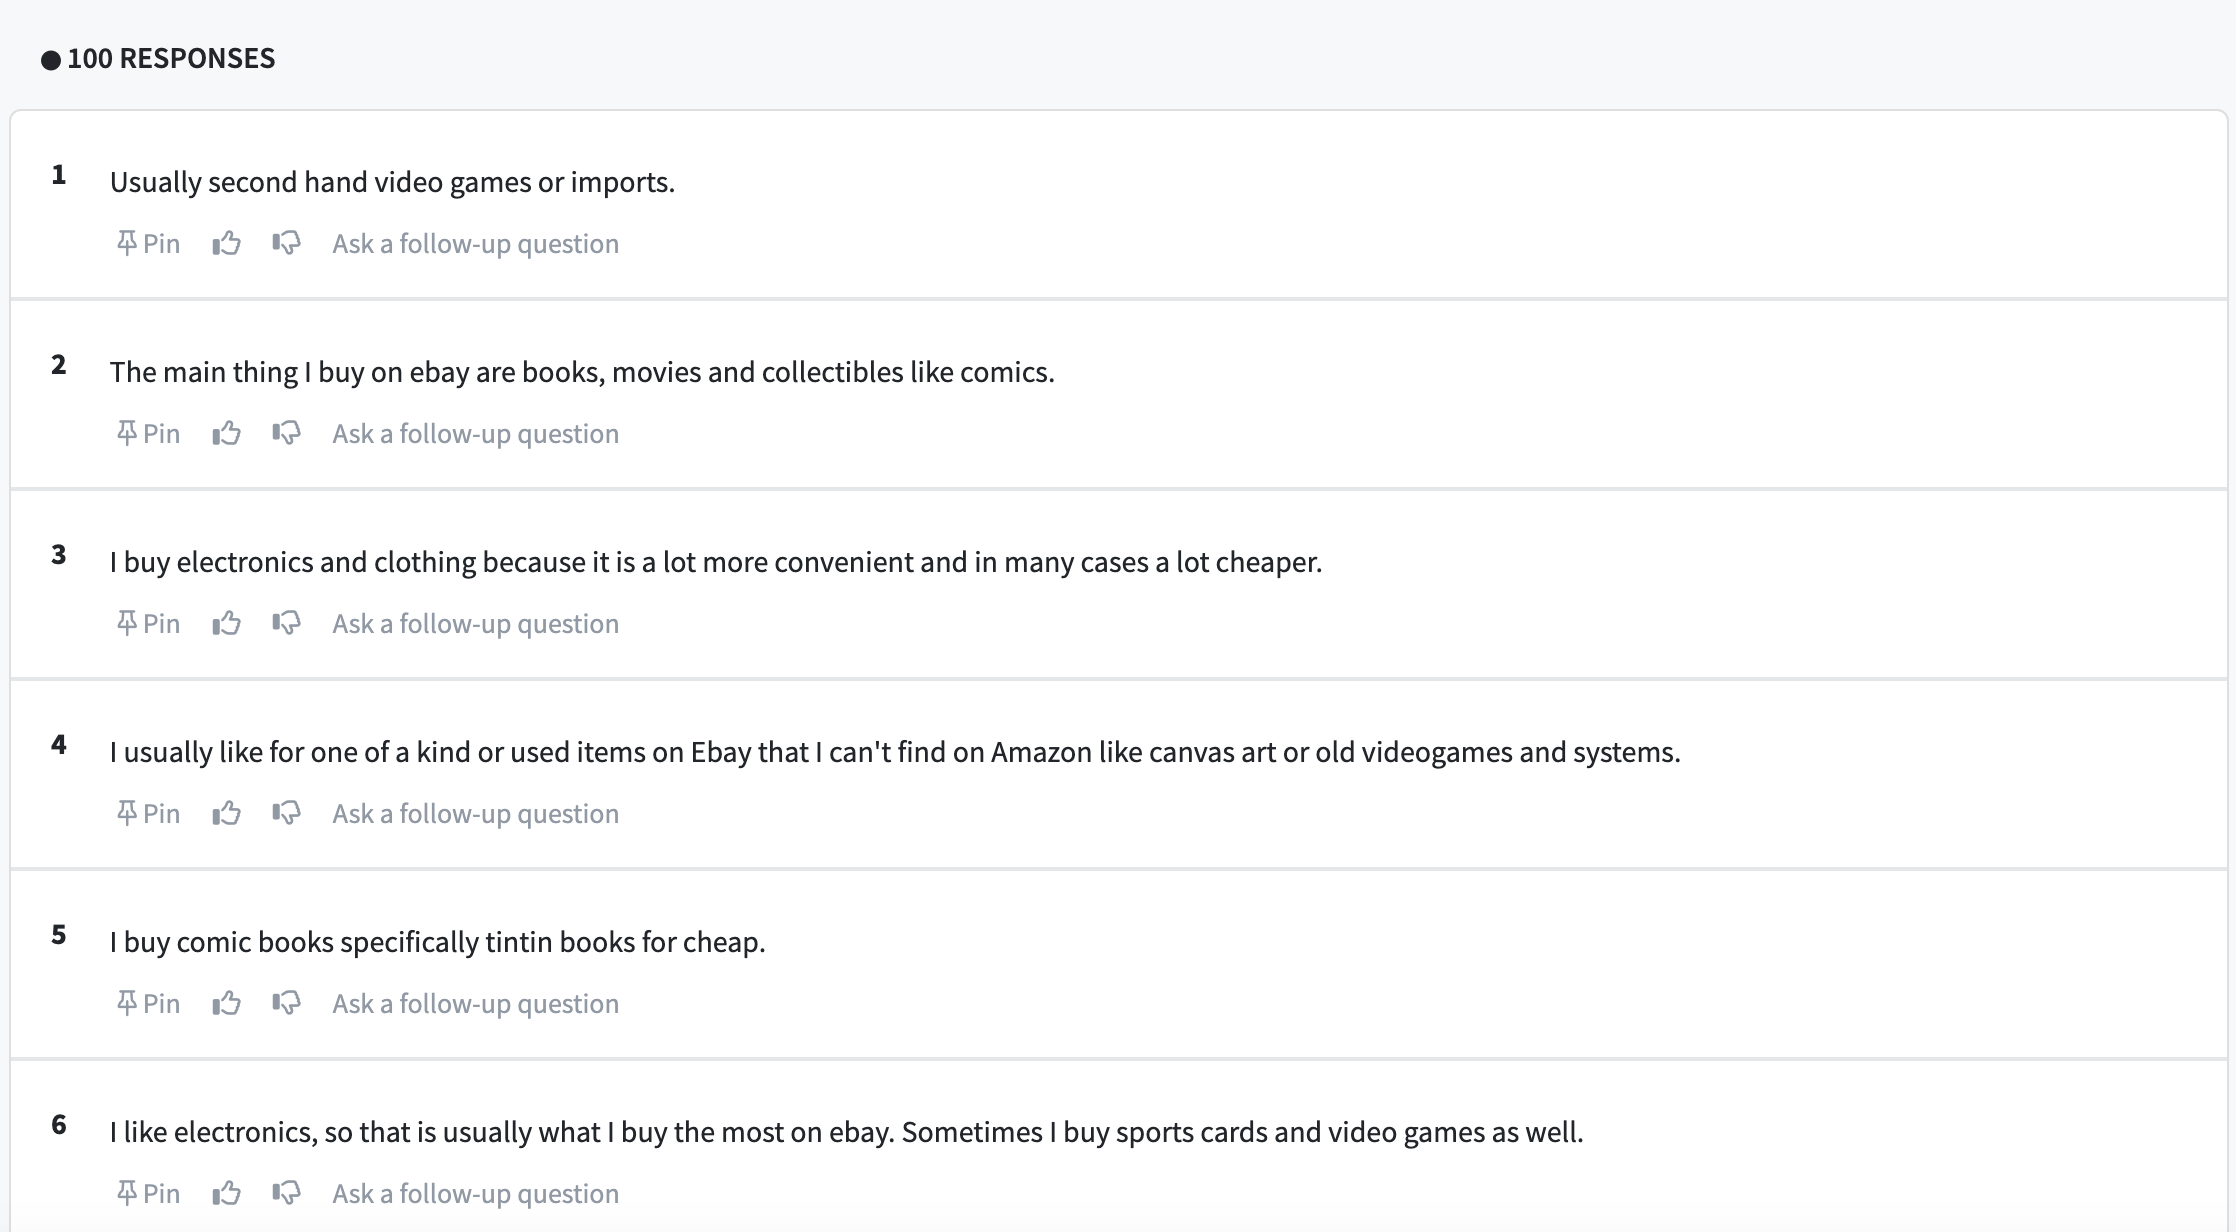This screenshot has width=2236, height=1232.
Task: Dislike response 3 about electronics and clothing
Action: pyautogui.click(x=286, y=623)
